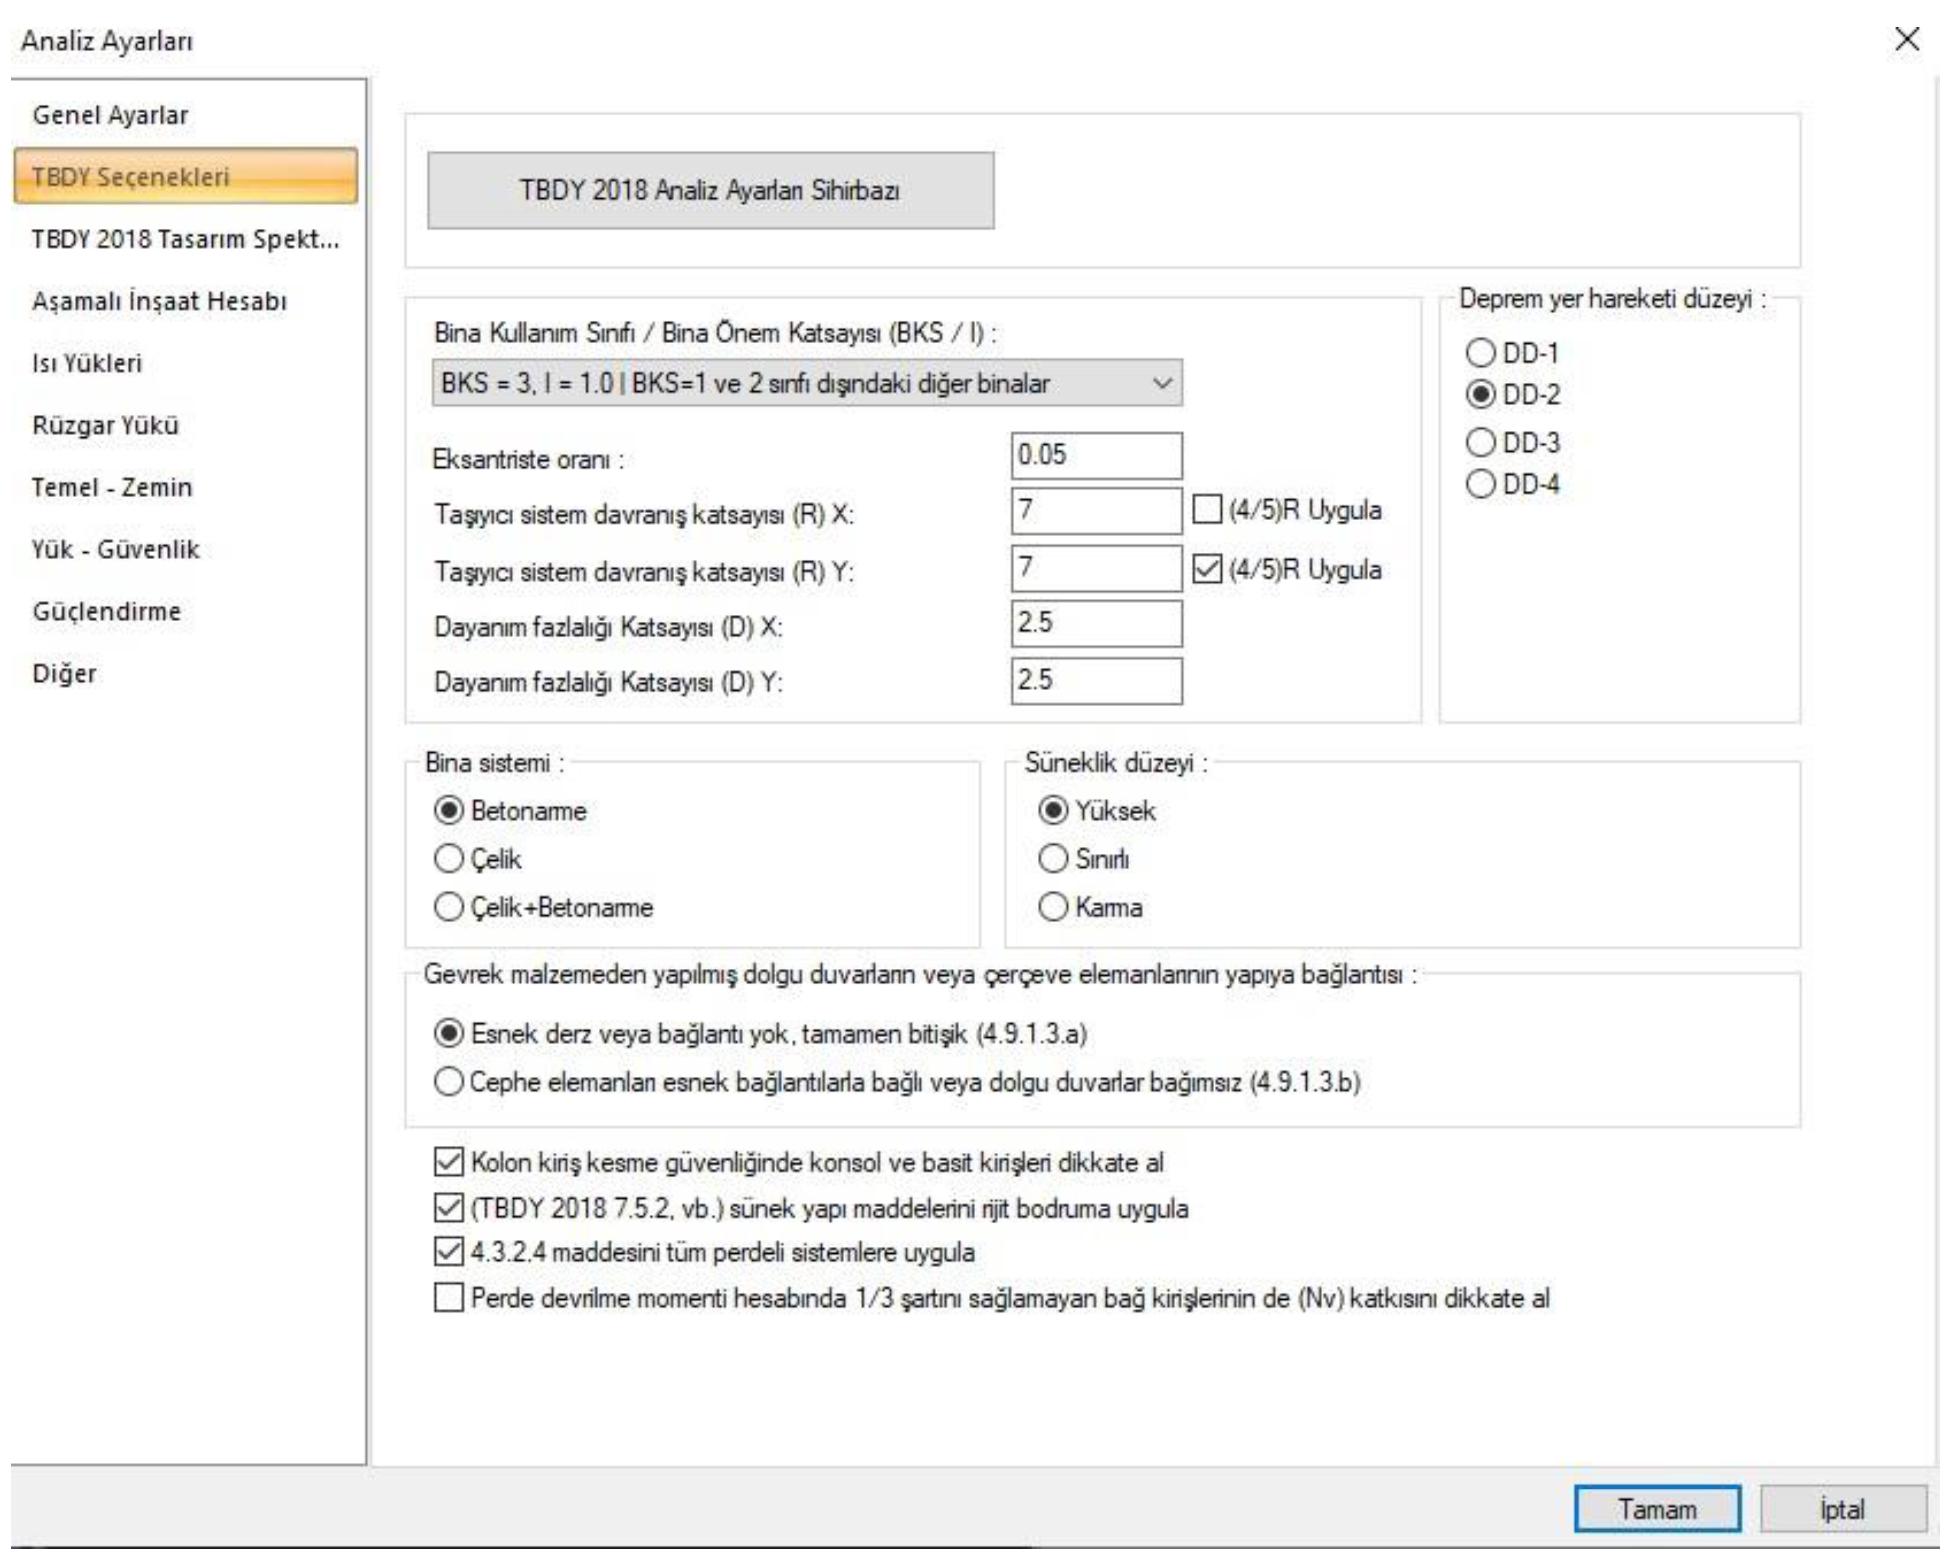Click Dayanım fazlalığı Katsayısı (D) X field
The width and height of the screenshot is (1952, 1560).
[x=1095, y=624]
